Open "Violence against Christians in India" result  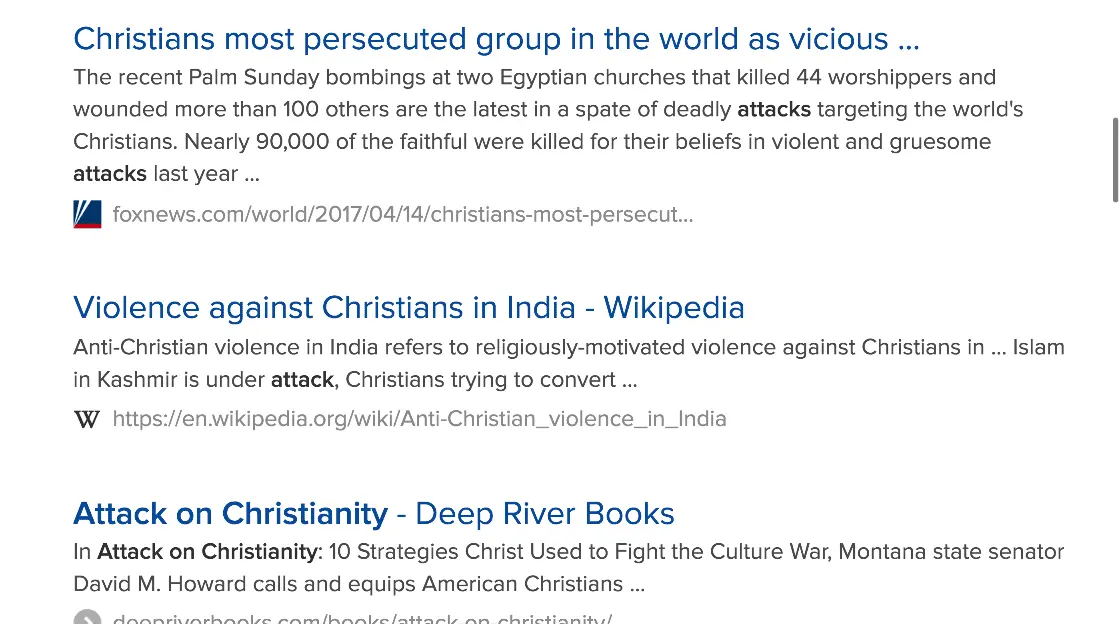tap(408, 307)
